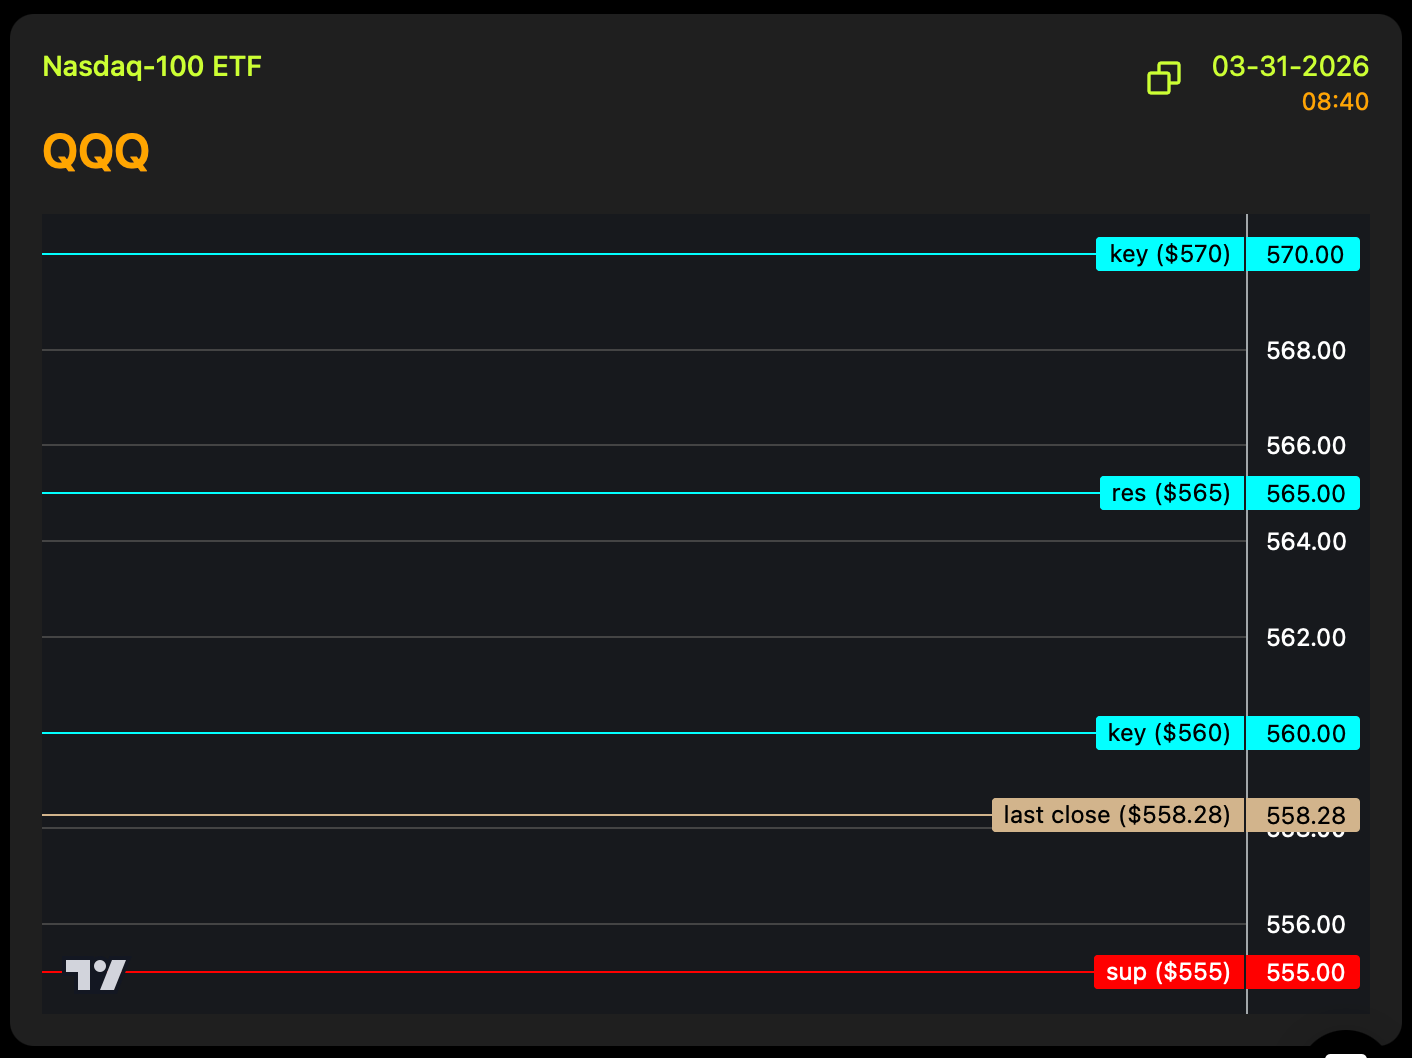Click the copy chart icon
This screenshot has height=1058, width=1412.
tap(1163, 78)
